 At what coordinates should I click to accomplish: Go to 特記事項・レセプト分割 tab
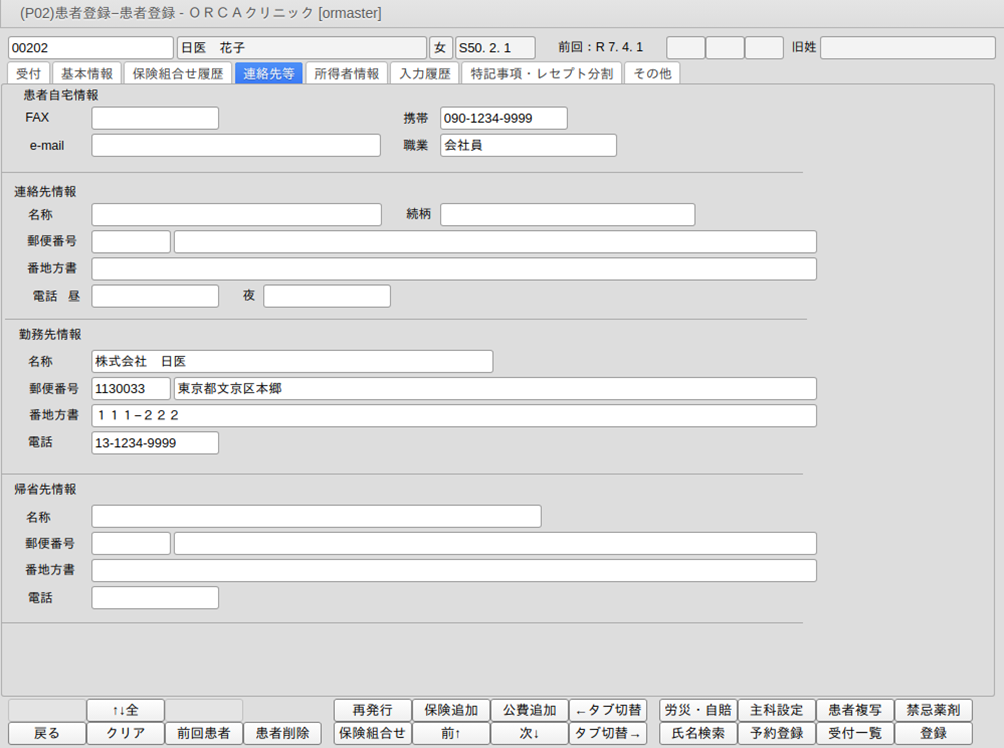[x=543, y=73]
